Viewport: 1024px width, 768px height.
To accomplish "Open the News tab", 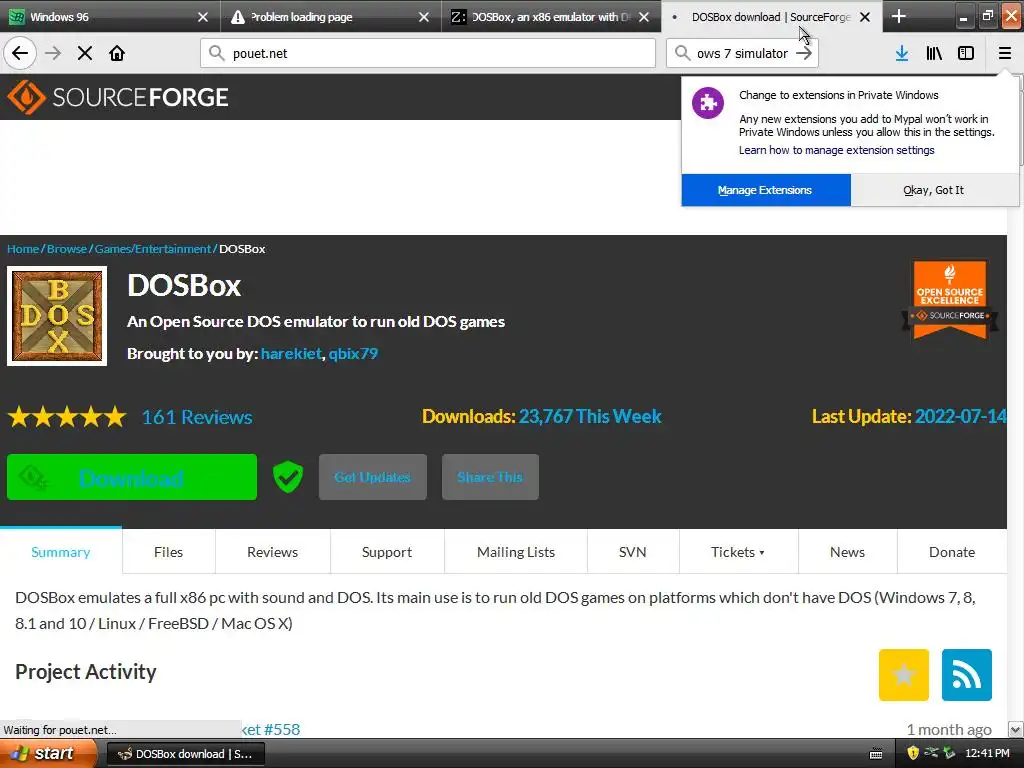I will 847,552.
